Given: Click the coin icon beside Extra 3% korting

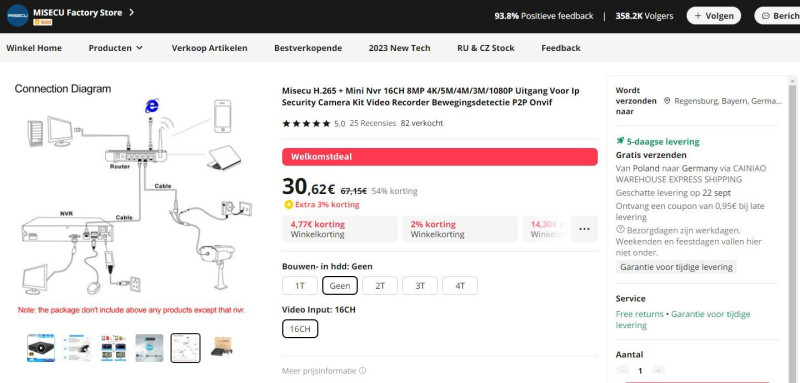Looking at the screenshot, I should (x=288, y=205).
